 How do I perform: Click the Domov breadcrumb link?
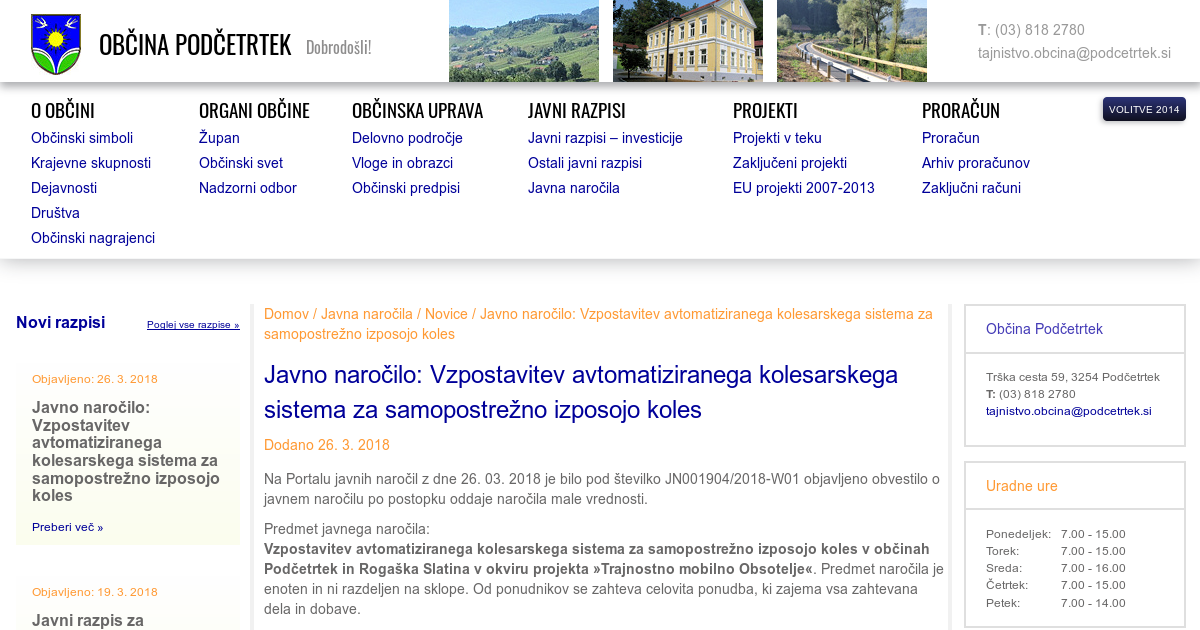click(x=286, y=314)
